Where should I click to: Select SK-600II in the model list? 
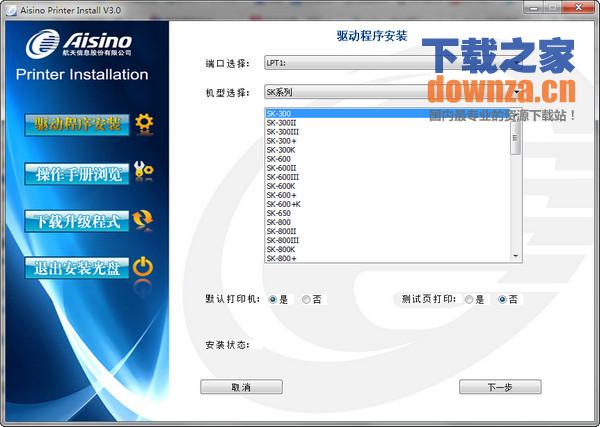[388, 168]
